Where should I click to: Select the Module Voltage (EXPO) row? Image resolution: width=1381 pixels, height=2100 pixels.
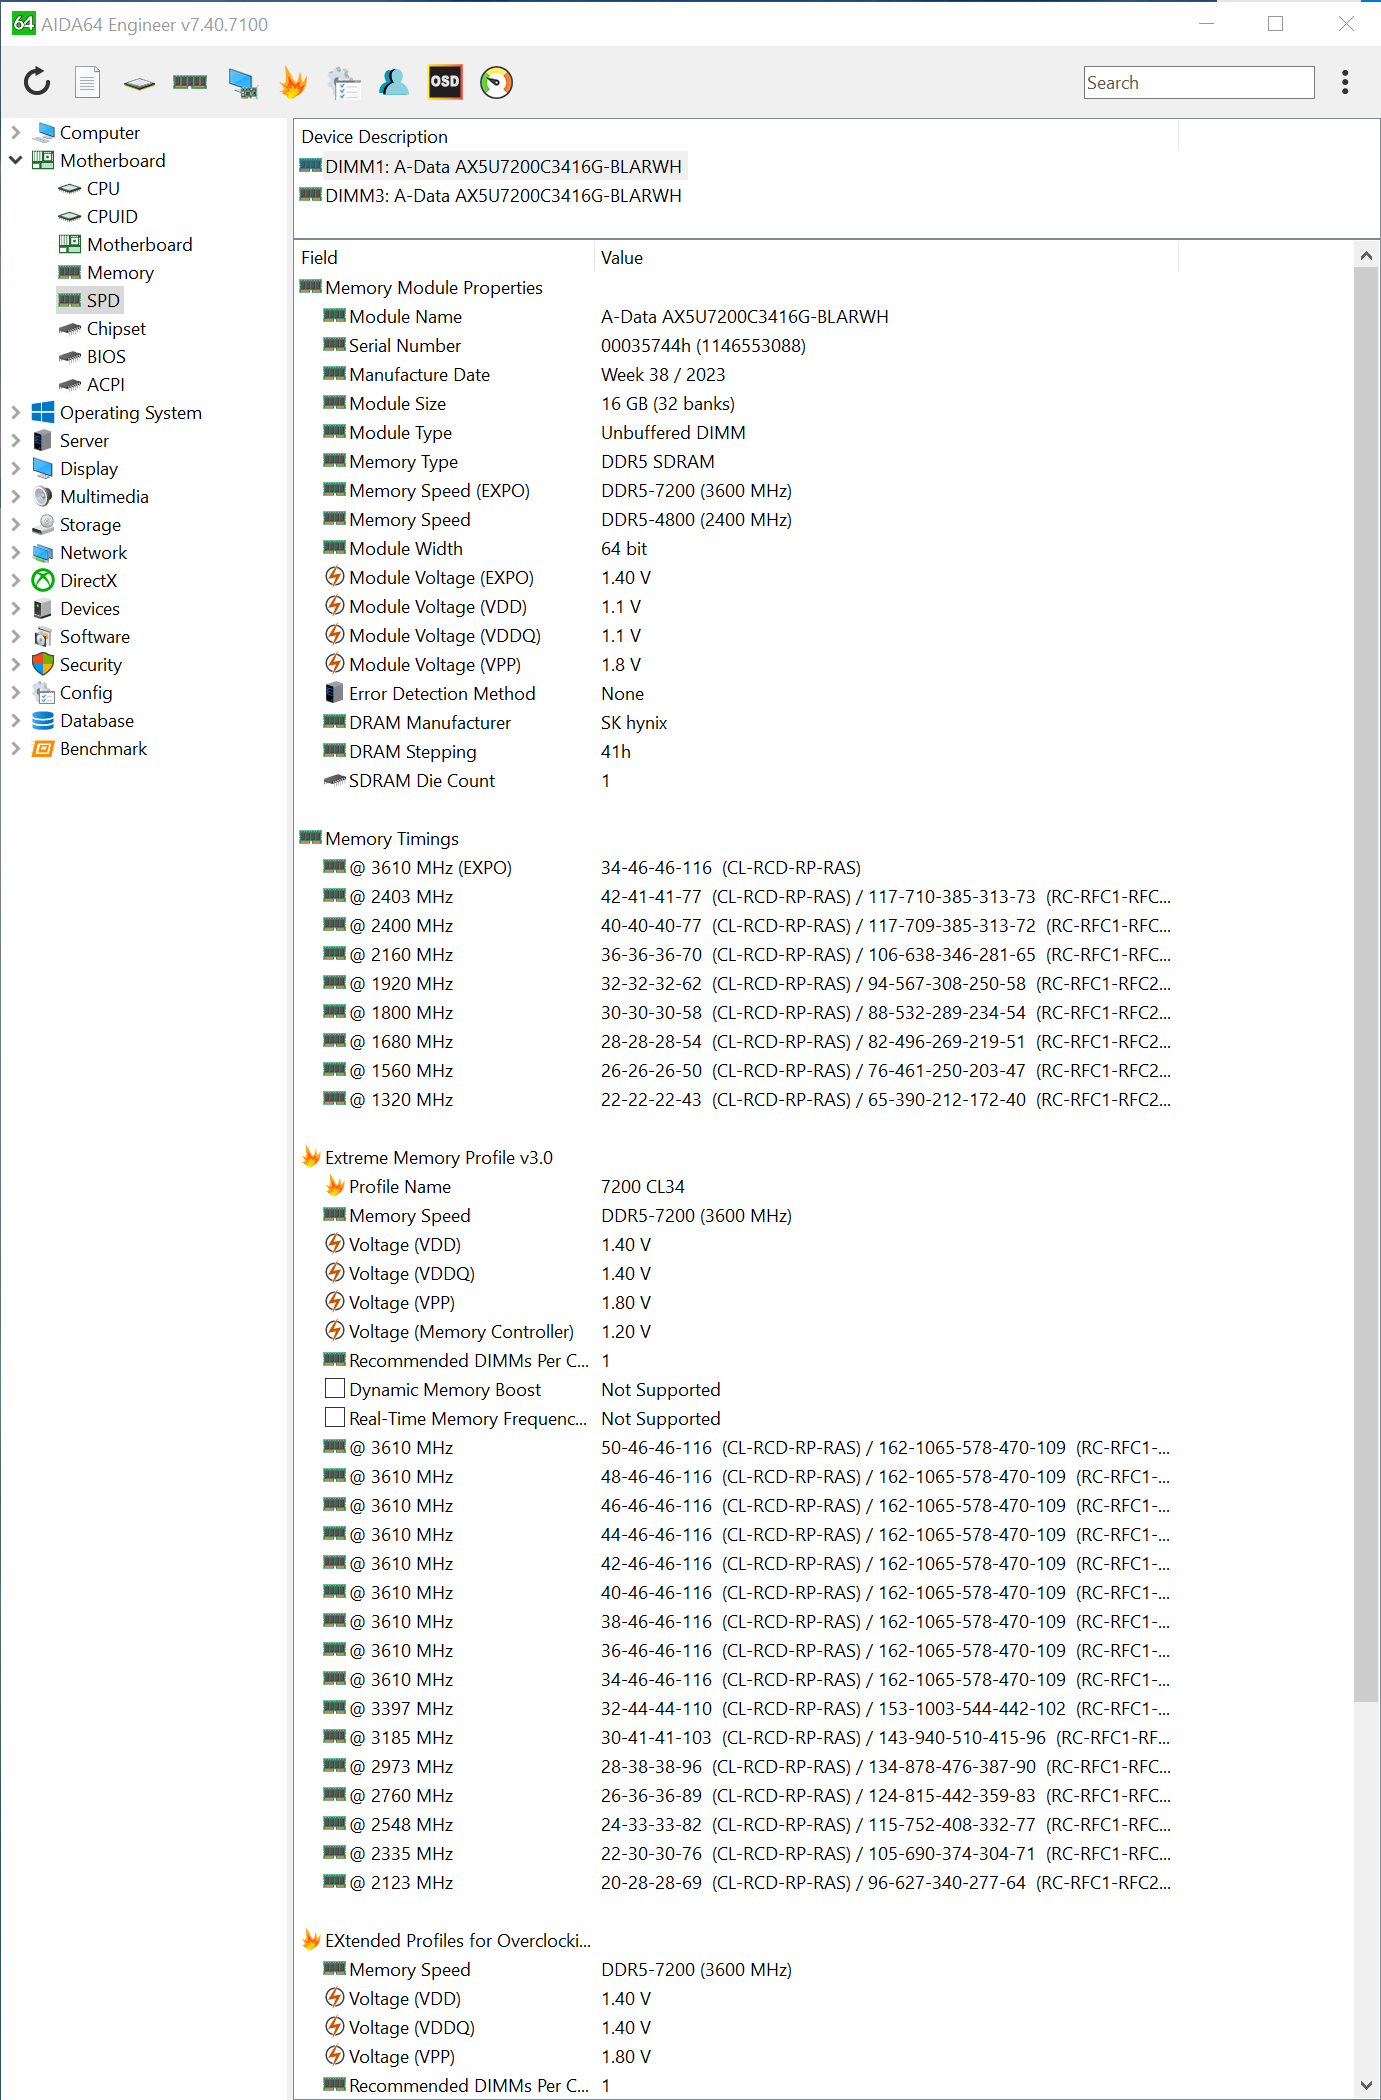click(735, 577)
